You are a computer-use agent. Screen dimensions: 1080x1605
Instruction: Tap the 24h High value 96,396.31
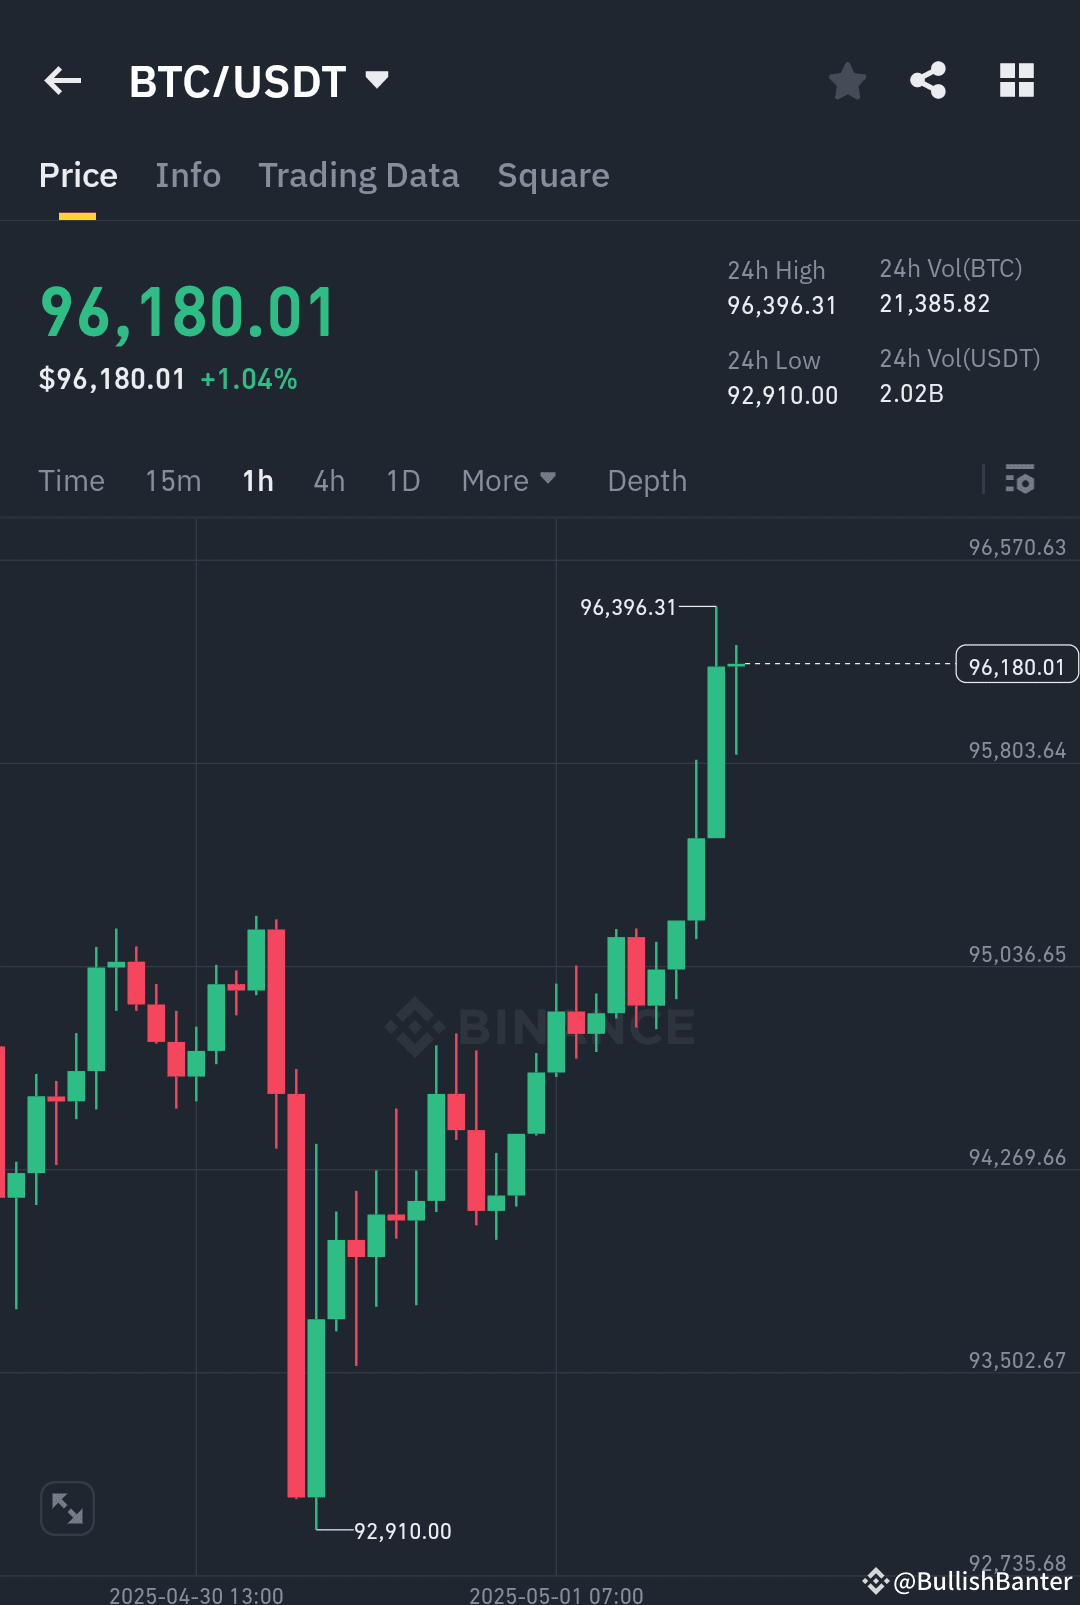[x=782, y=305]
